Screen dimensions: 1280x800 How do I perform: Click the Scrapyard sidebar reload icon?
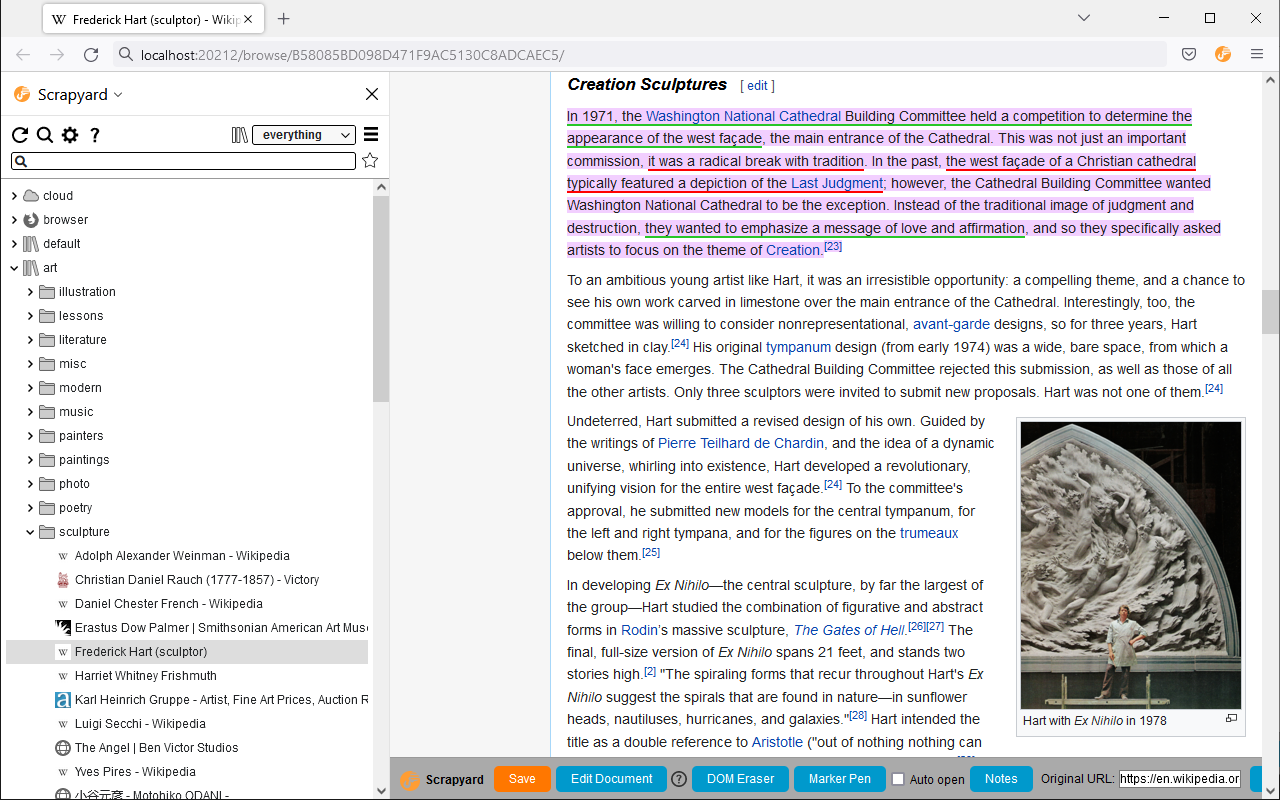click(x=20, y=135)
